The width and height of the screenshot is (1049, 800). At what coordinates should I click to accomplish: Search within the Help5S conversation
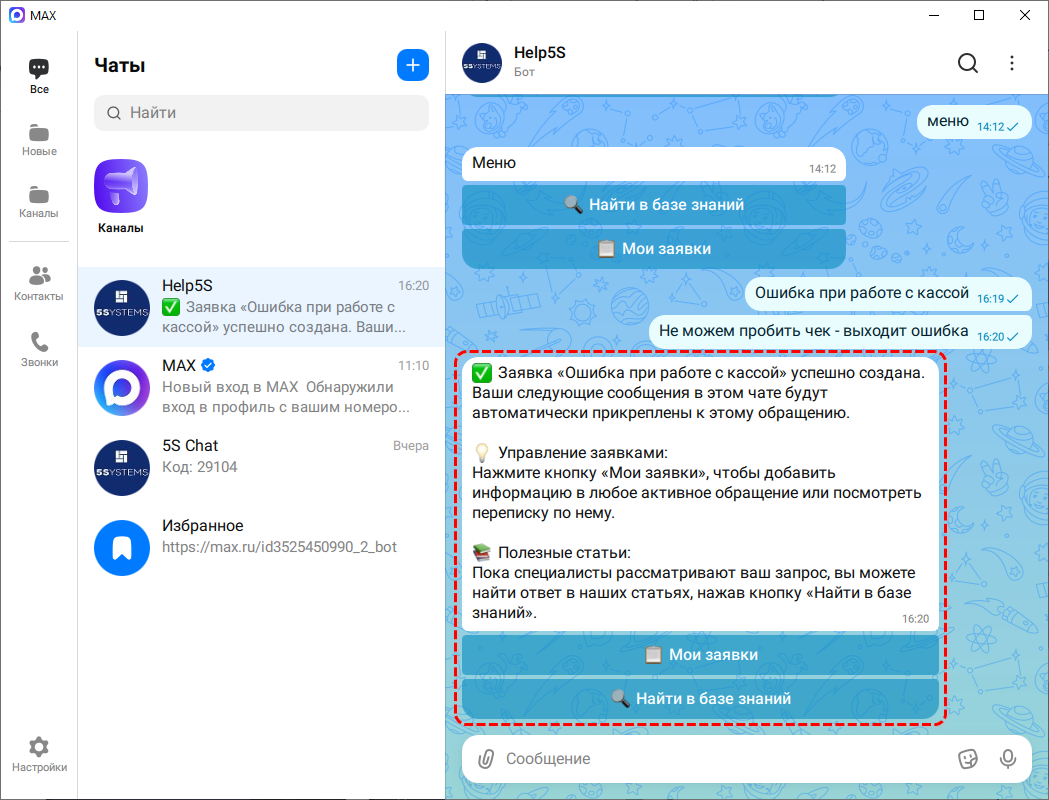pos(967,63)
